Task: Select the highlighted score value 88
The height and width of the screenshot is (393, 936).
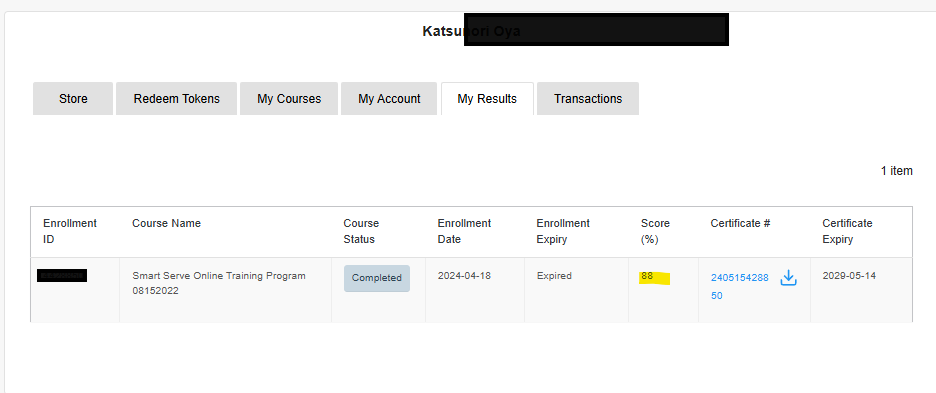Action: (x=647, y=276)
